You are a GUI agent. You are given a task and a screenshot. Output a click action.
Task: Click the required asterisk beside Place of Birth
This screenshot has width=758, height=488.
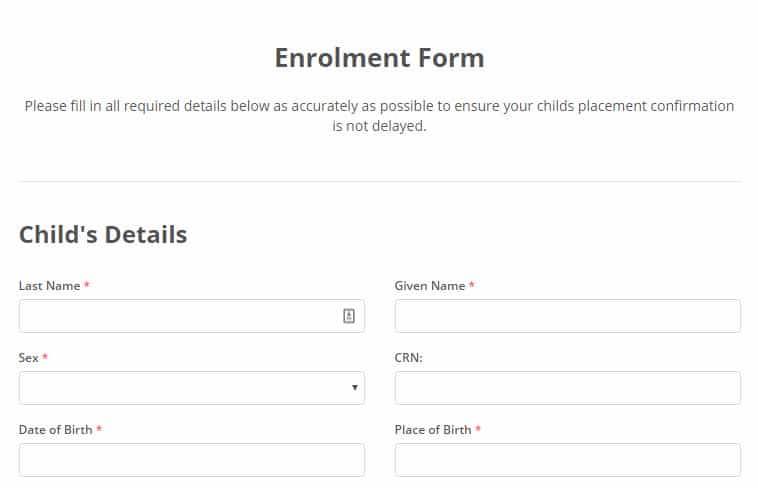coord(478,429)
